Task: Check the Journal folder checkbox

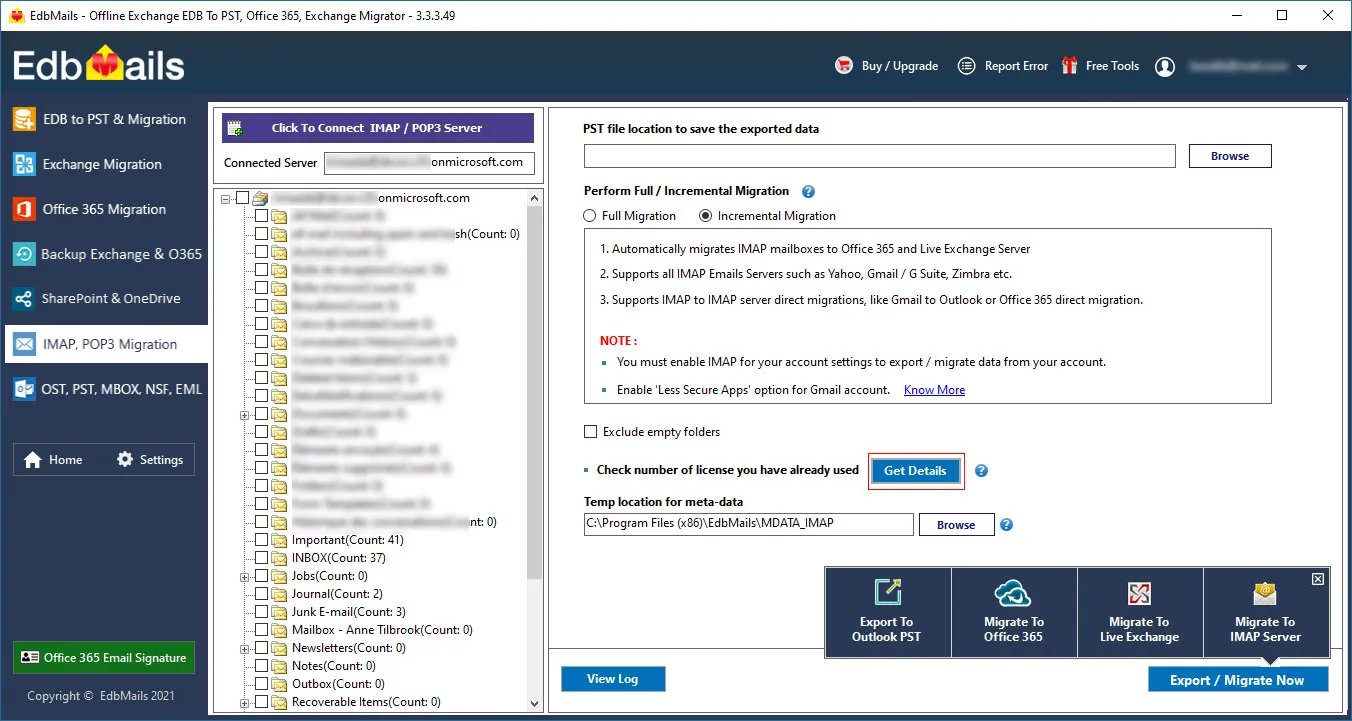Action: (261, 594)
